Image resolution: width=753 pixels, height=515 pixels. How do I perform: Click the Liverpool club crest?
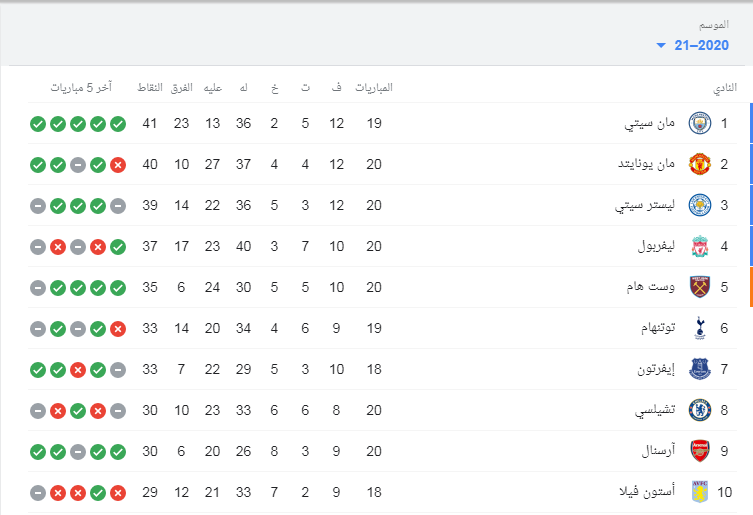tap(700, 246)
